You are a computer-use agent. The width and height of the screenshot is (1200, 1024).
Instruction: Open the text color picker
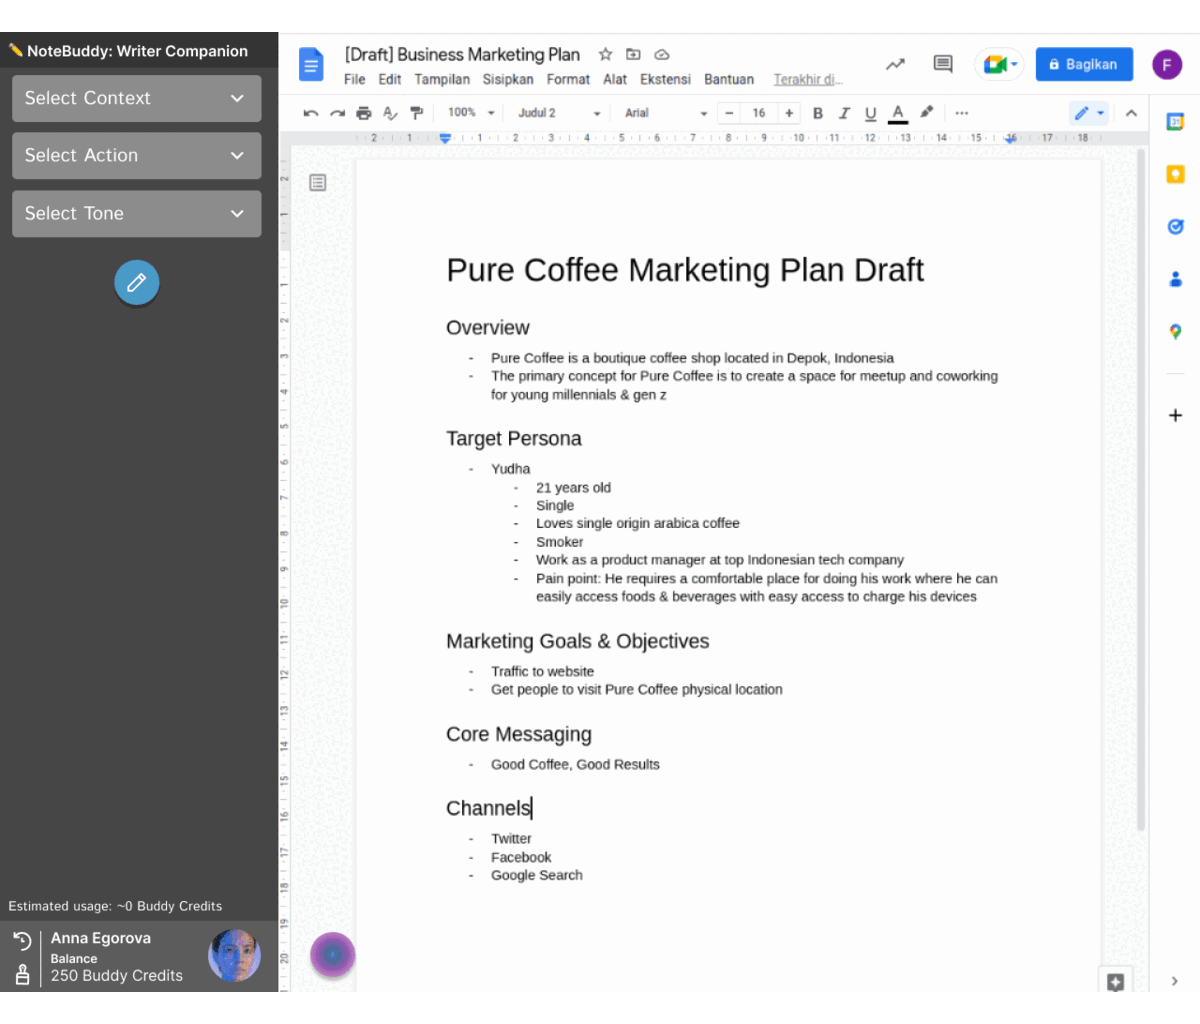click(x=898, y=113)
